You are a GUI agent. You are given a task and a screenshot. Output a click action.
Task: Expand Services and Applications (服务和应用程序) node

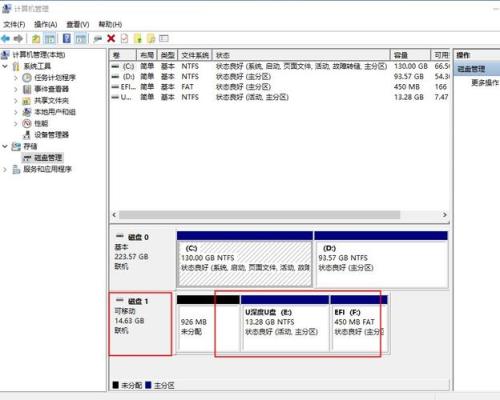point(5,169)
